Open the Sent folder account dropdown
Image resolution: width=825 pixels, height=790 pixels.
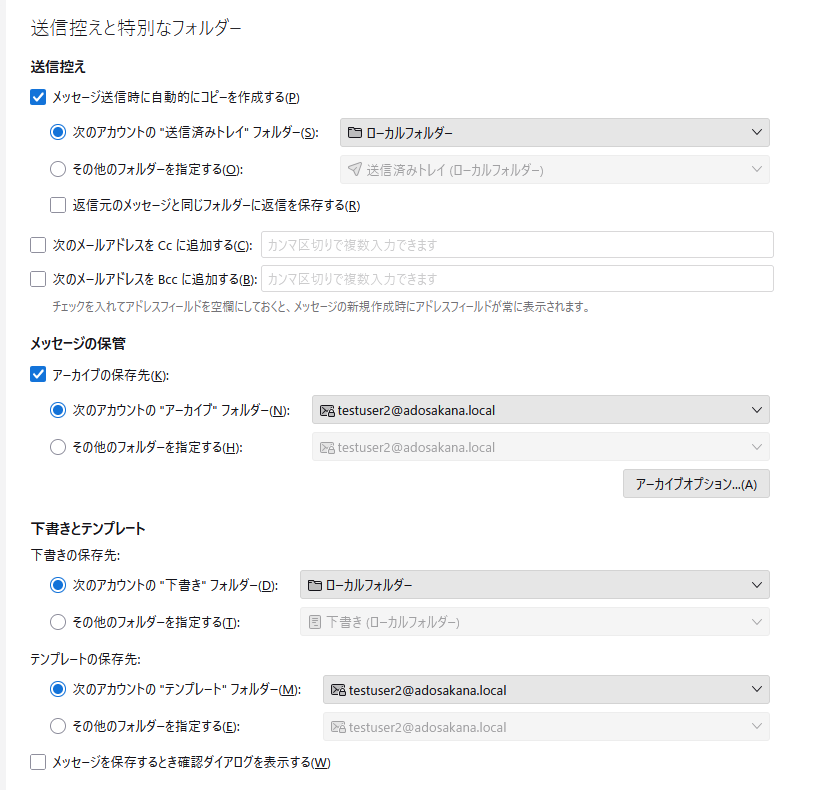pos(554,133)
